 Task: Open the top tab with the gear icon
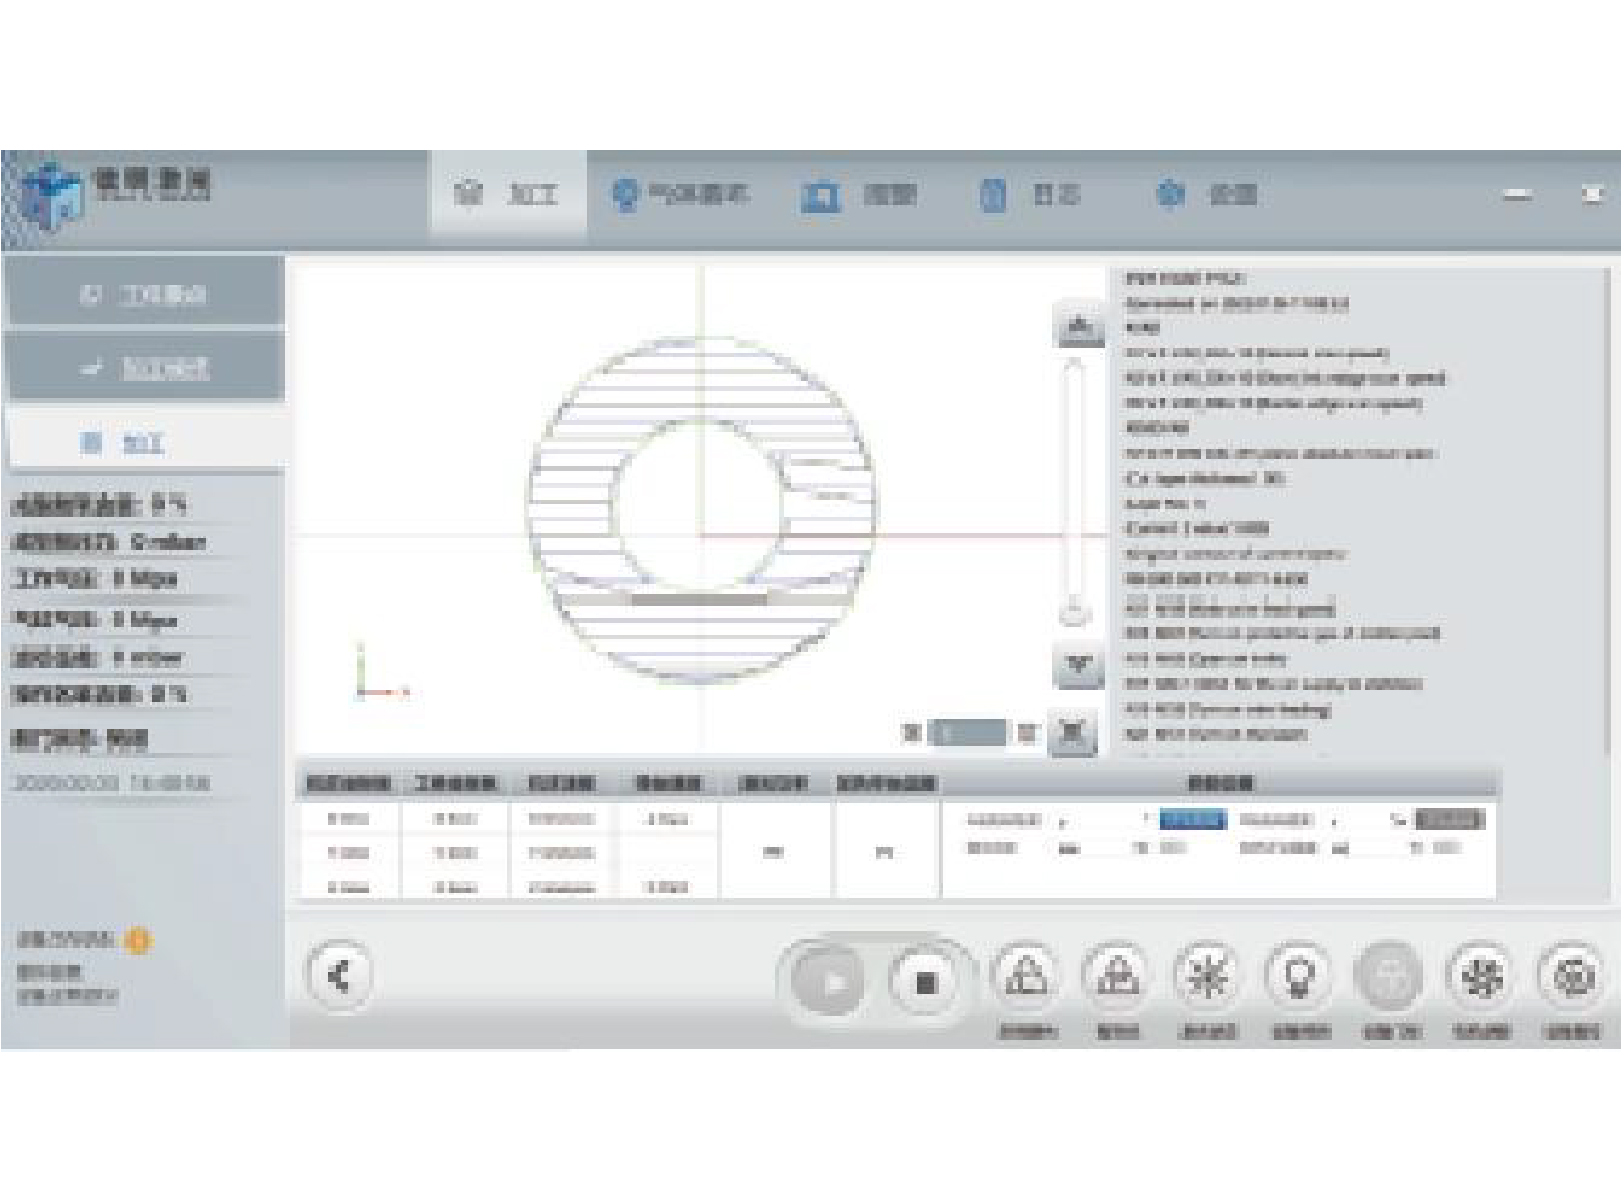[x=1206, y=194]
